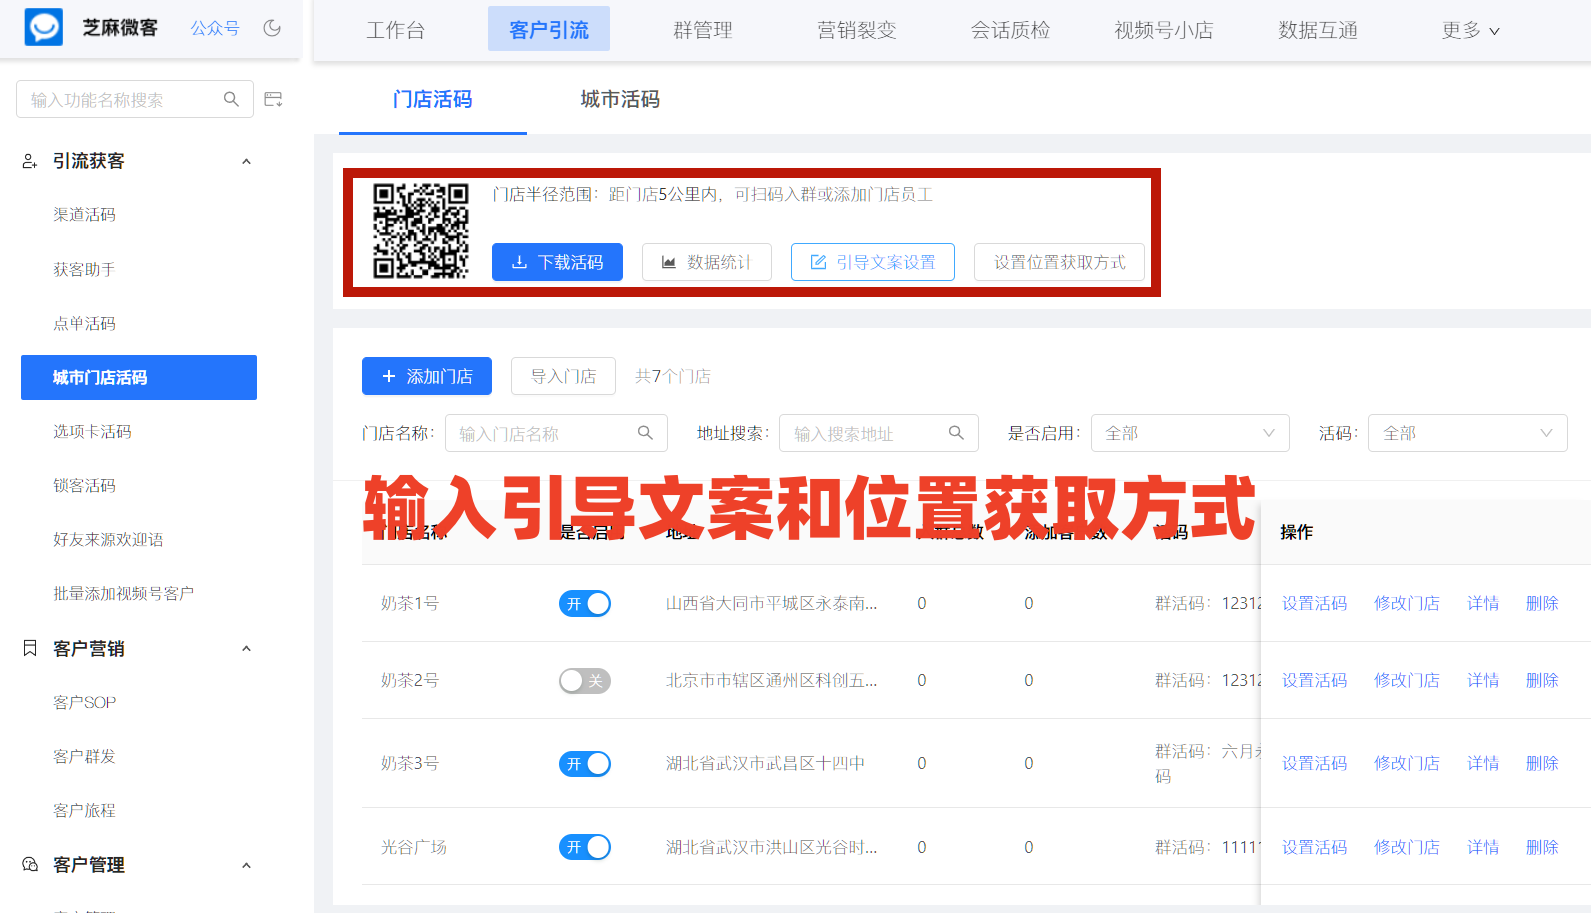
Task: Click the 公众号 link
Action: coord(215,28)
